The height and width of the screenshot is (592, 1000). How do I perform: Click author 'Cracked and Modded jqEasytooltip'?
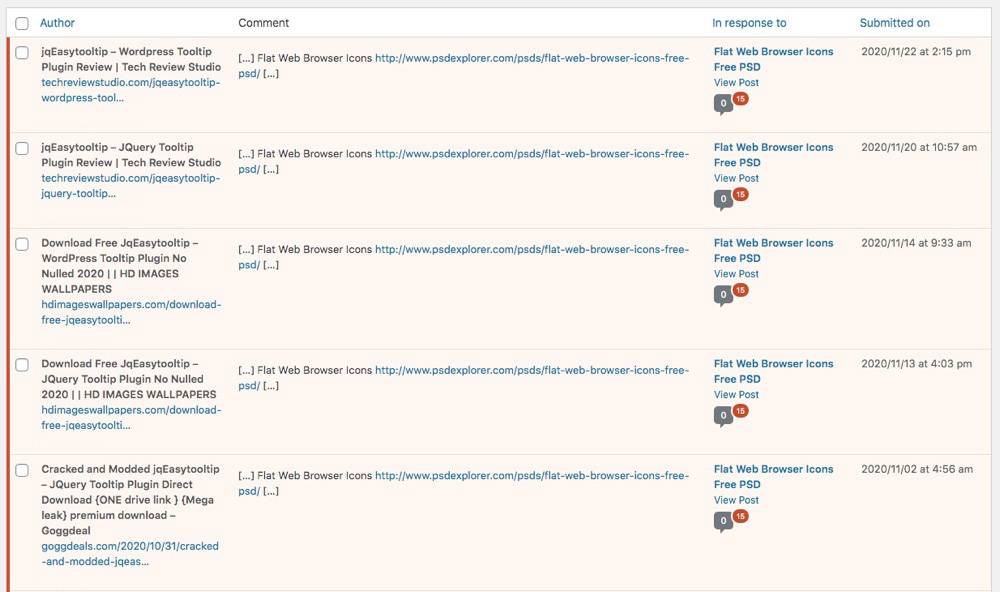pos(130,500)
